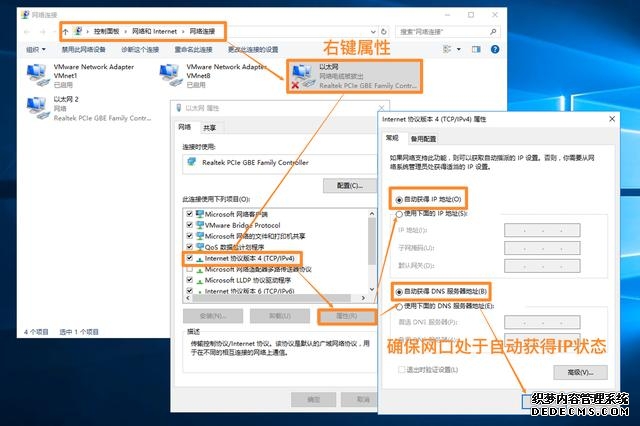The image size is (640, 426).
Task: Click the Realtek PCIe GBE adapter icon in properties
Action: pyautogui.click(x=191, y=162)
